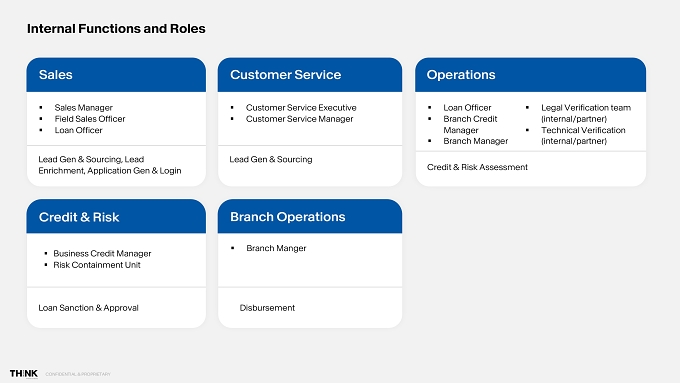Click the 'Confidential & Proprietary' footer text
Image resolution: width=680 pixels, height=383 pixels.
[78, 374]
